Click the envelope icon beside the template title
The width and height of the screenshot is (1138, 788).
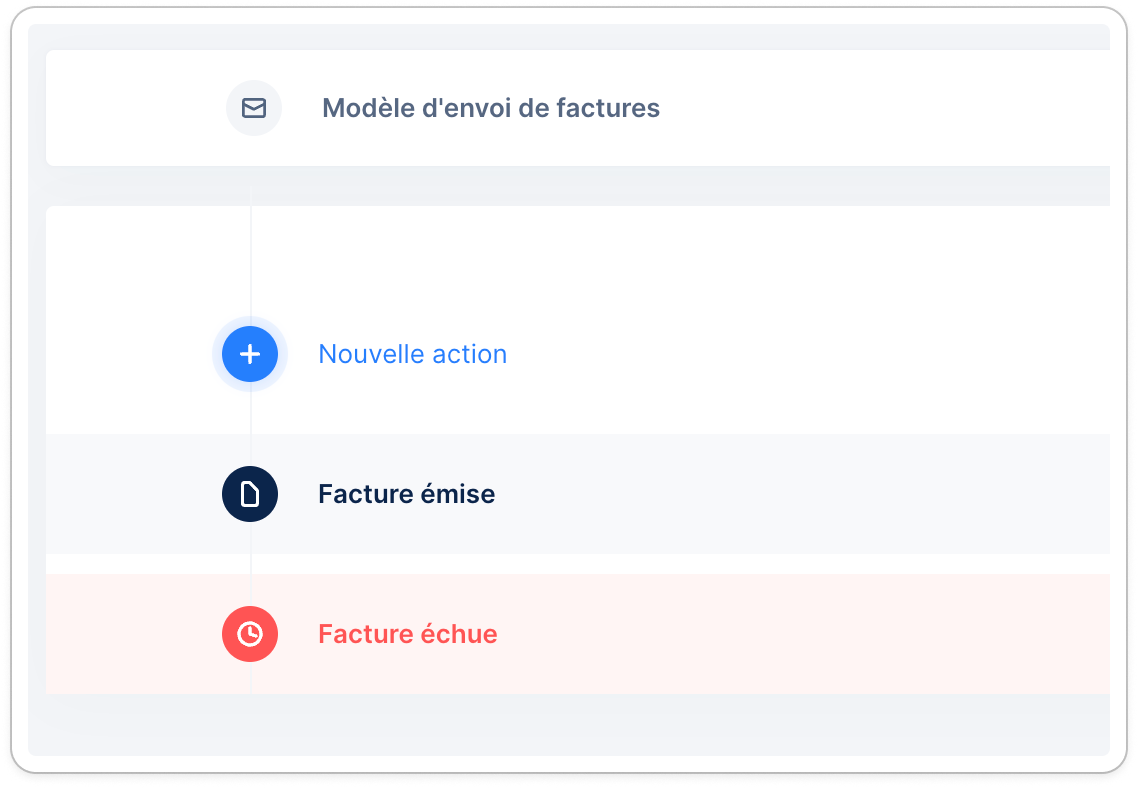[x=254, y=108]
